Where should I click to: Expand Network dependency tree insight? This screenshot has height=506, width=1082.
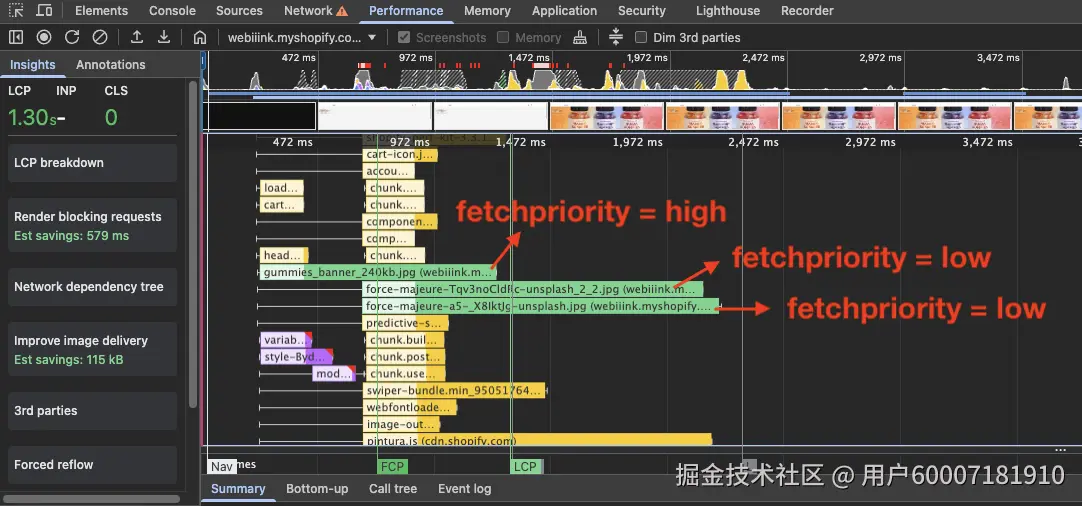pos(92,287)
